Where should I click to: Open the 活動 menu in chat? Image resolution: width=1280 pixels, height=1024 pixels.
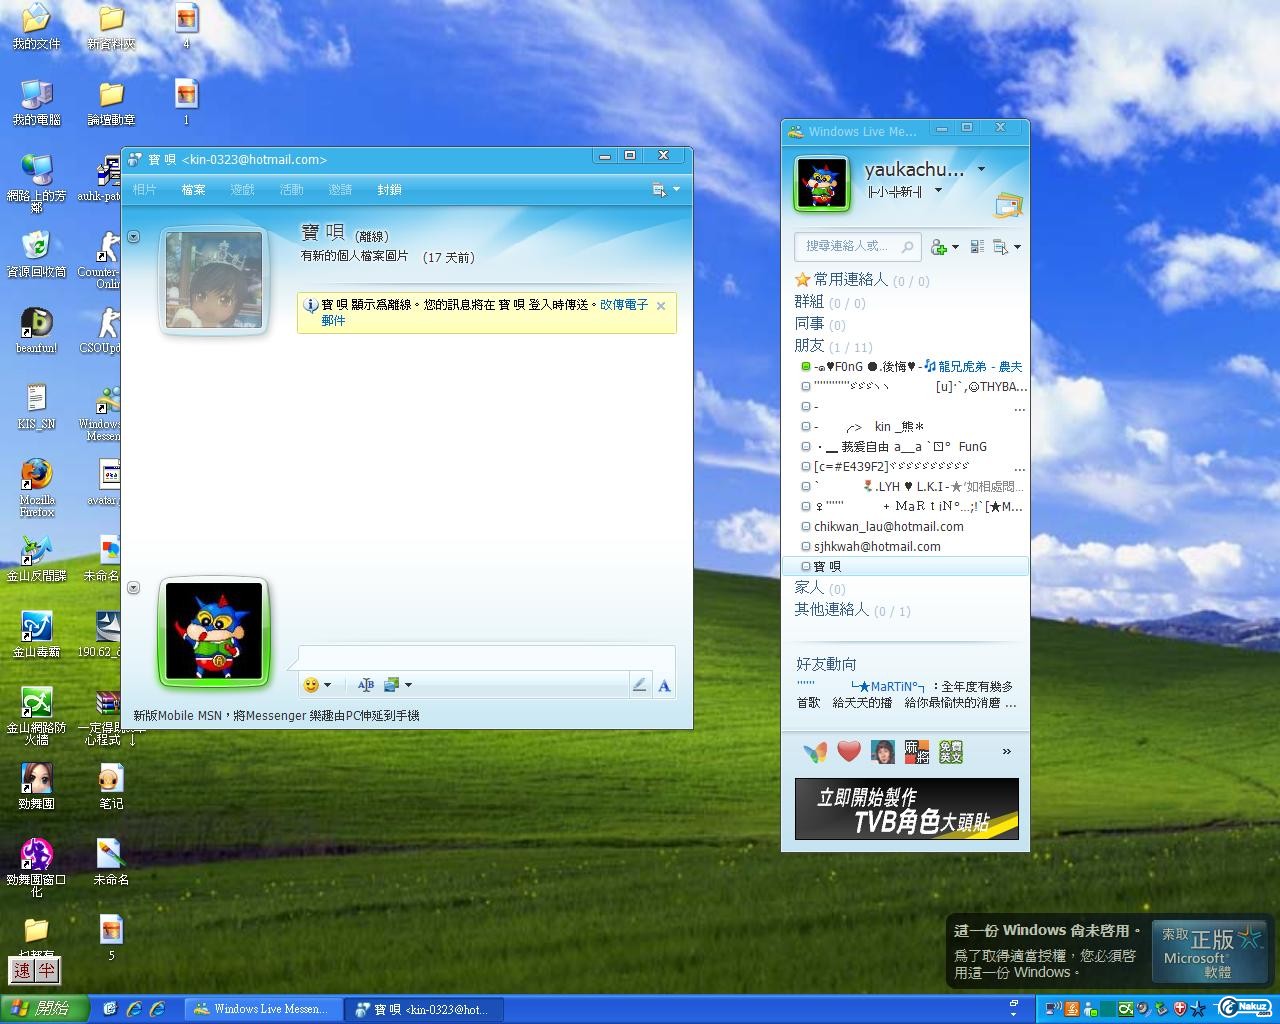click(291, 189)
